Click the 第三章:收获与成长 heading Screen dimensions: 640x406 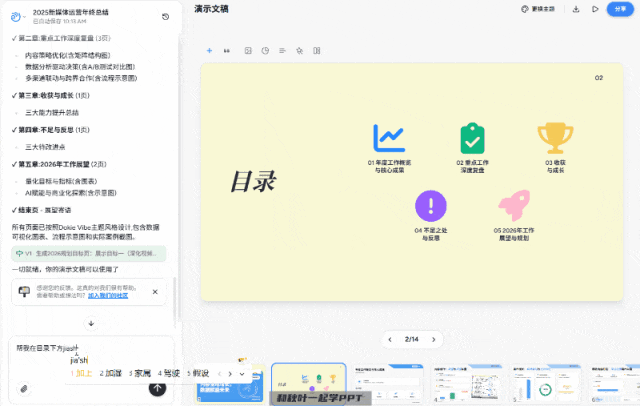click(51, 95)
